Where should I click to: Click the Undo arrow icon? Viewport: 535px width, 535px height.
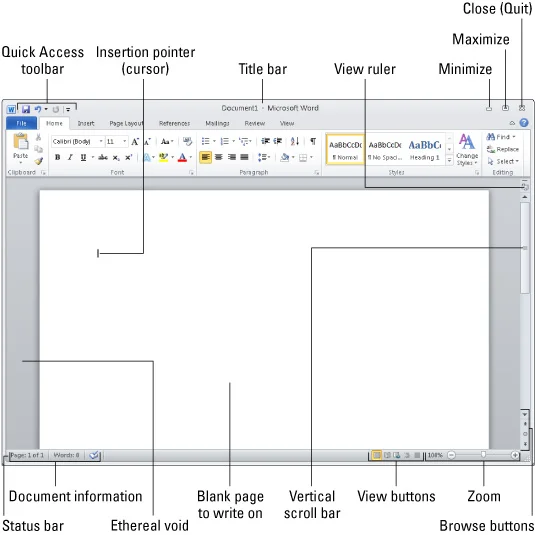(x=38, y=109)
